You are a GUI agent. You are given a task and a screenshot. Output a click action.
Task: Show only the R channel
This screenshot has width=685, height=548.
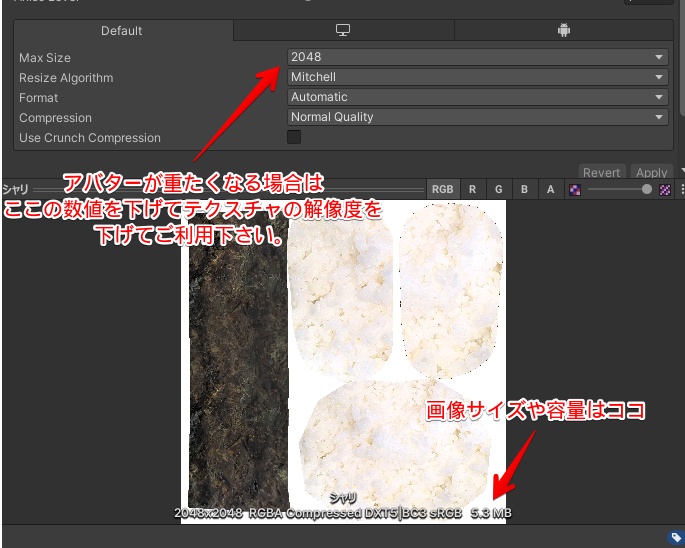(472, 189)
